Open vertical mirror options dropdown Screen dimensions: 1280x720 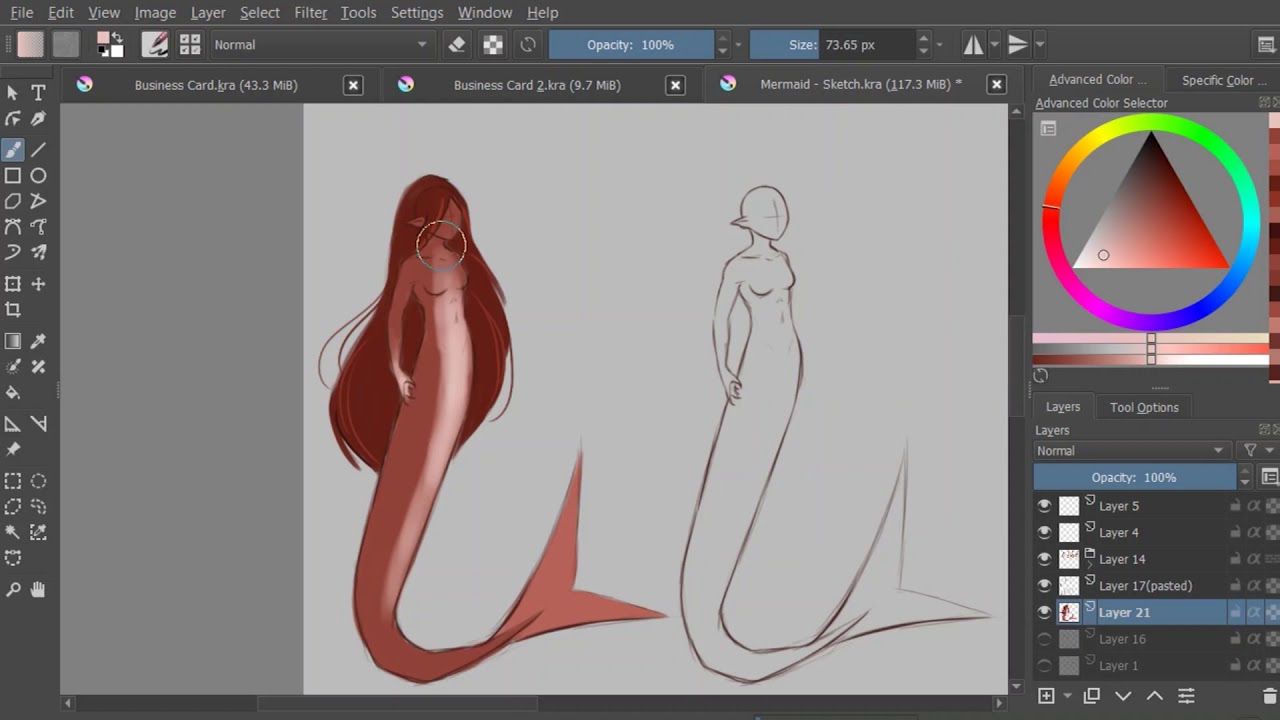(1040, 44)
